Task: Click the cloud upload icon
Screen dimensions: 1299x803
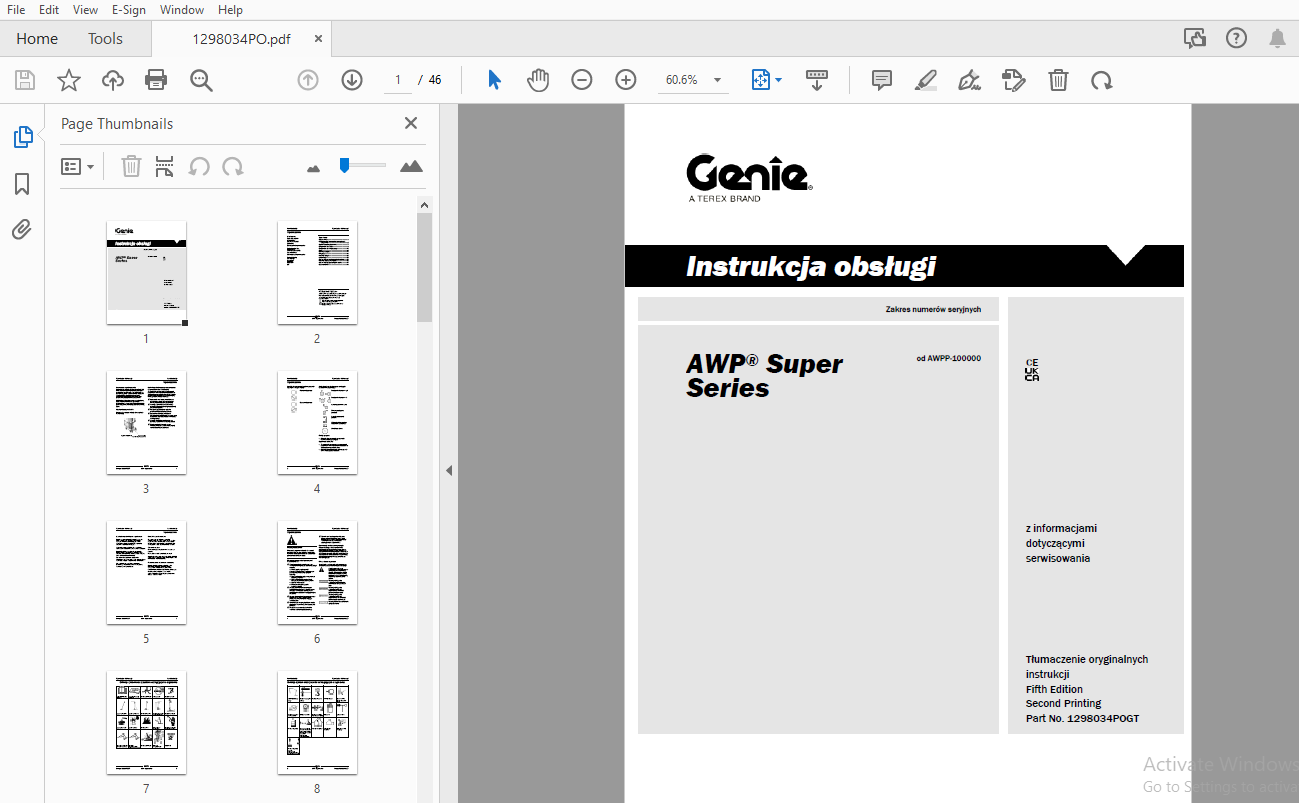Action: [x=113, y=80]
